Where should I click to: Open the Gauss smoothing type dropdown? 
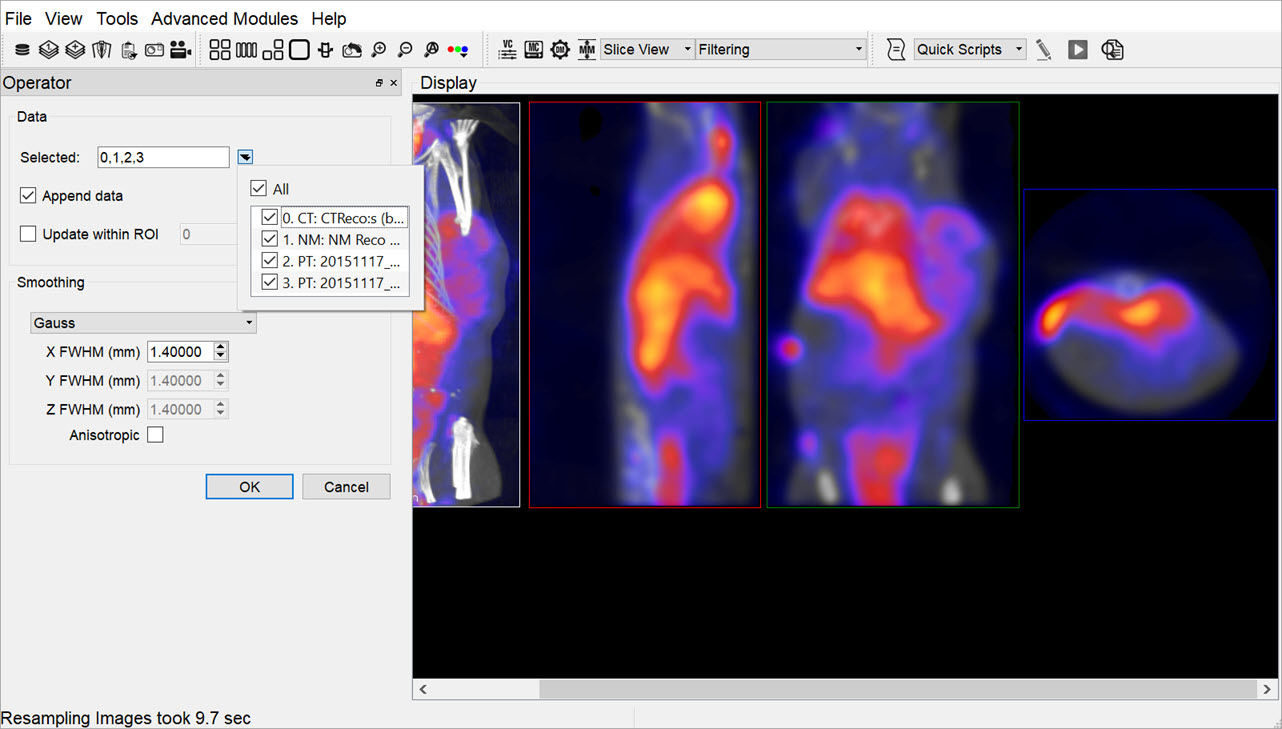pyautogui.click(x=143, y=323)
